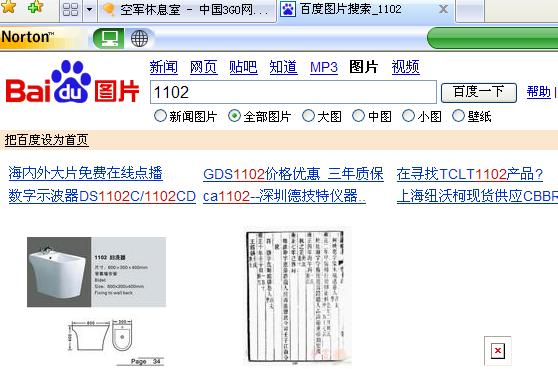This screenshot has width=558, height=369.
Task: Open the quick tabs grid view
Action: (x=70, y=9)
